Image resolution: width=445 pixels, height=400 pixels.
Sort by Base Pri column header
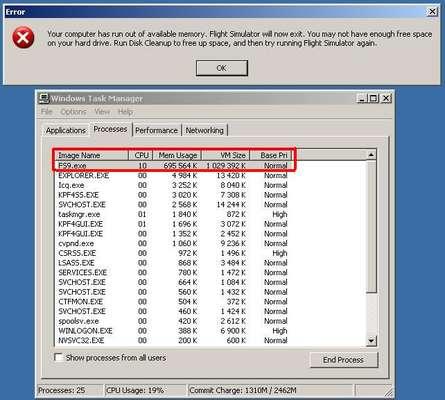click(x=271, y=155)
